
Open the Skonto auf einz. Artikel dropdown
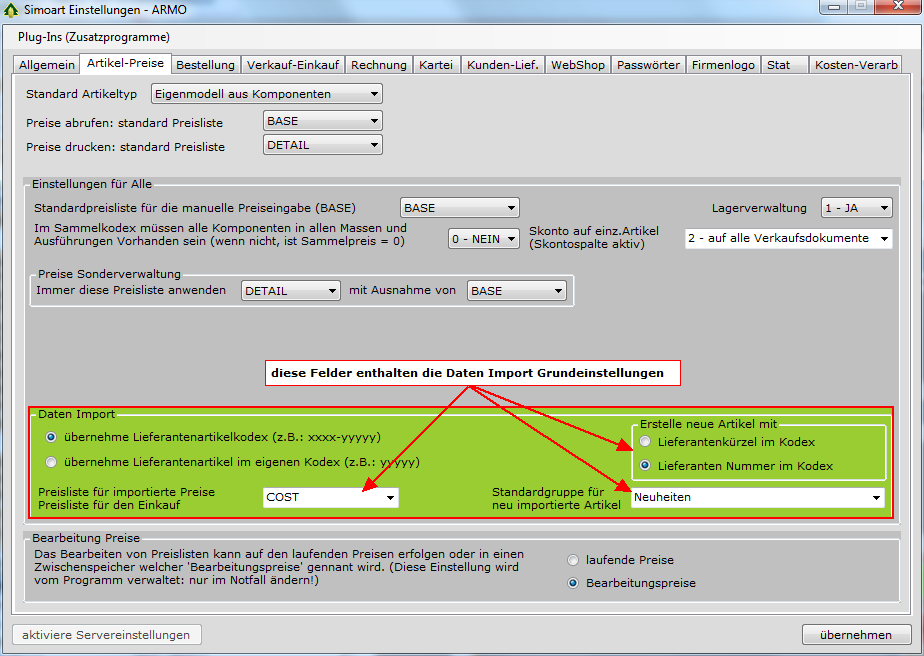pyautogui.click(x=788, y=238)
